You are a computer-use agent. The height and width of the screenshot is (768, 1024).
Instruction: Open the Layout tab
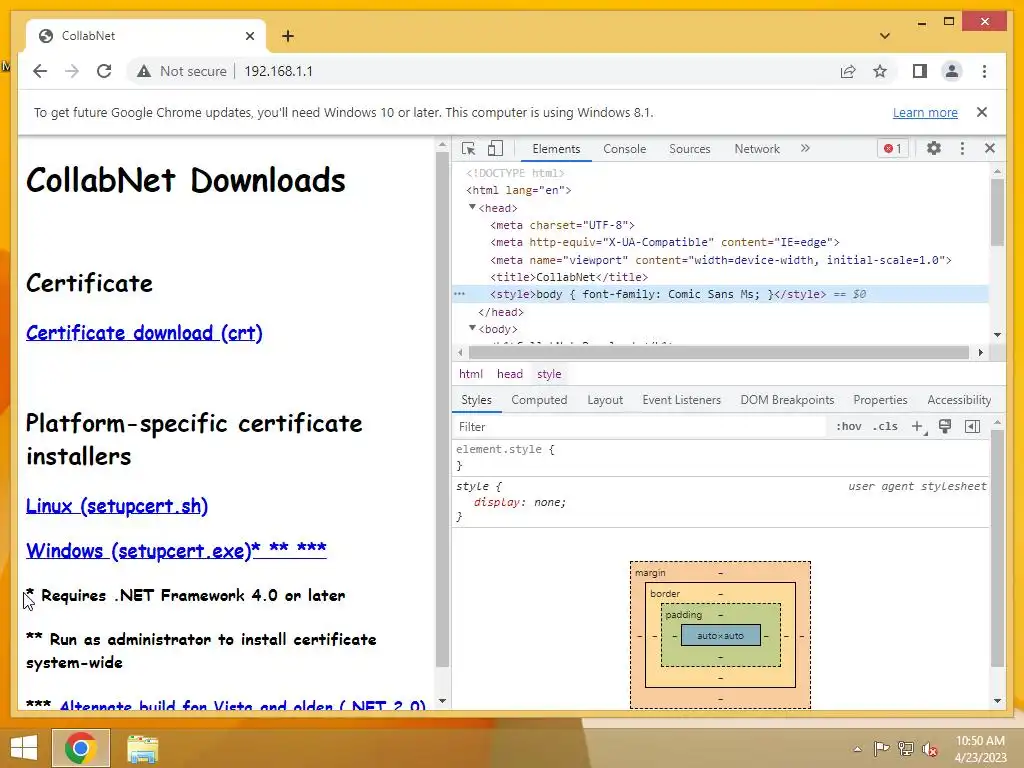tap(605, 400)
